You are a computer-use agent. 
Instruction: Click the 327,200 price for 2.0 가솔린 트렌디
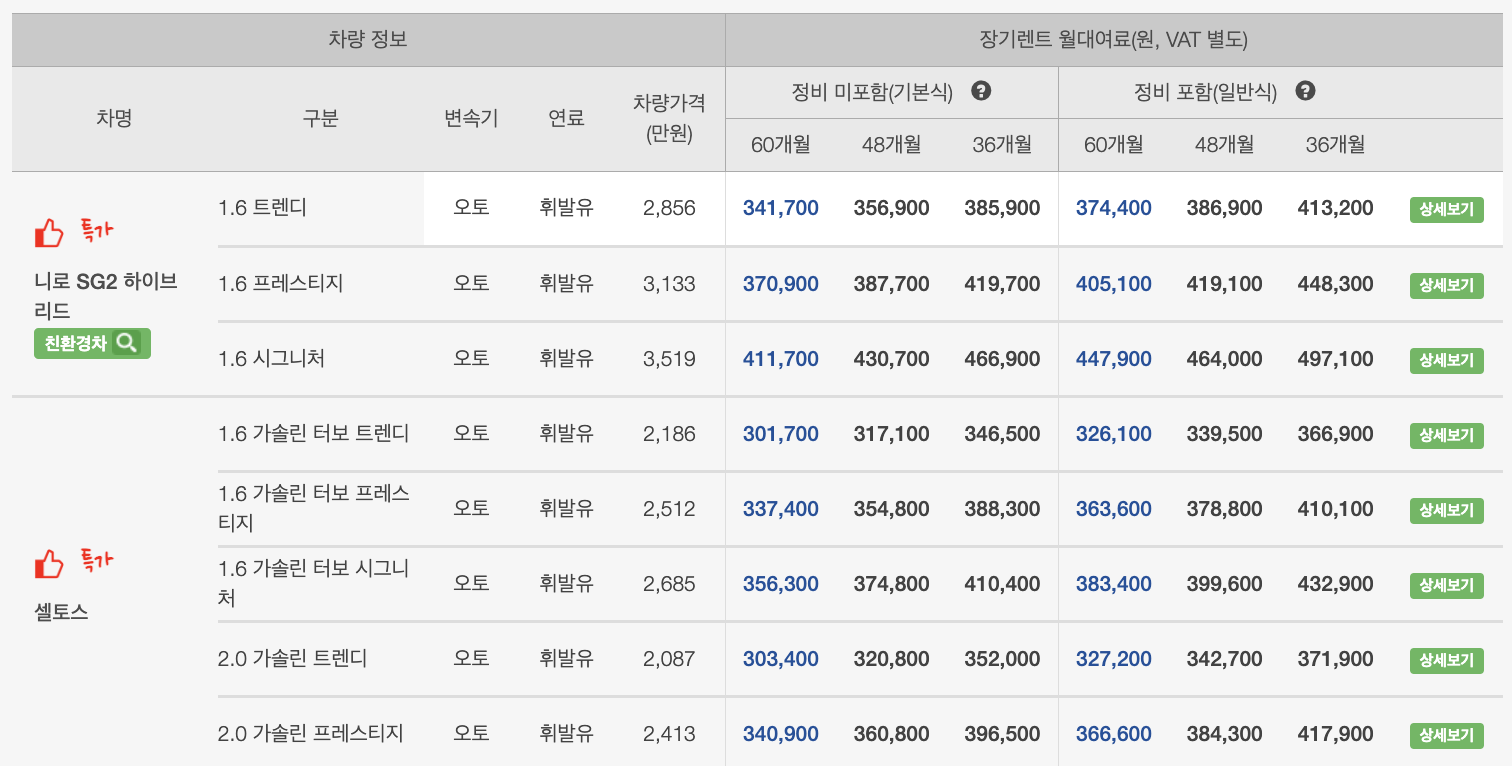tap(1113, 659)
